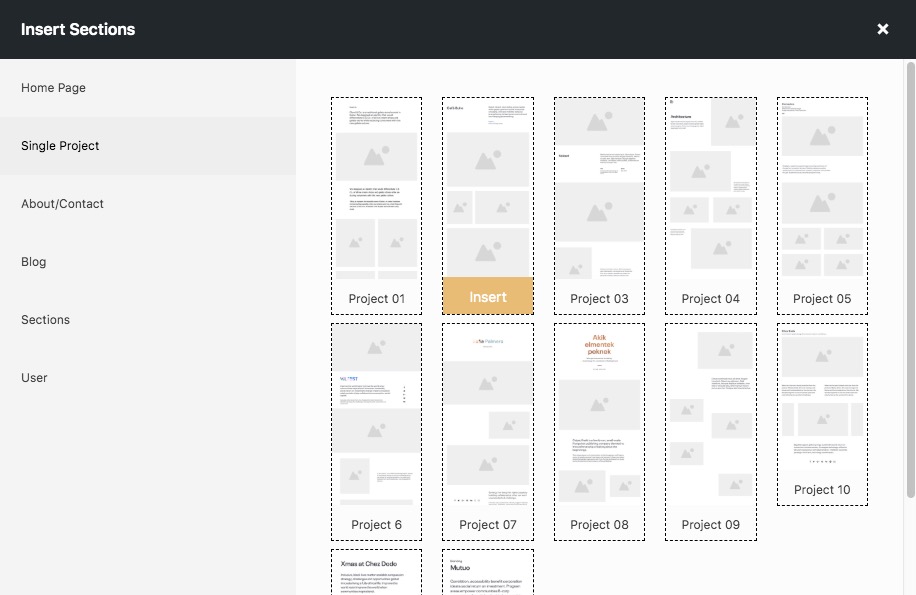Pick the Project 03 template thumbnail
This screenshot has height=595, width=916.
(599, 206)
